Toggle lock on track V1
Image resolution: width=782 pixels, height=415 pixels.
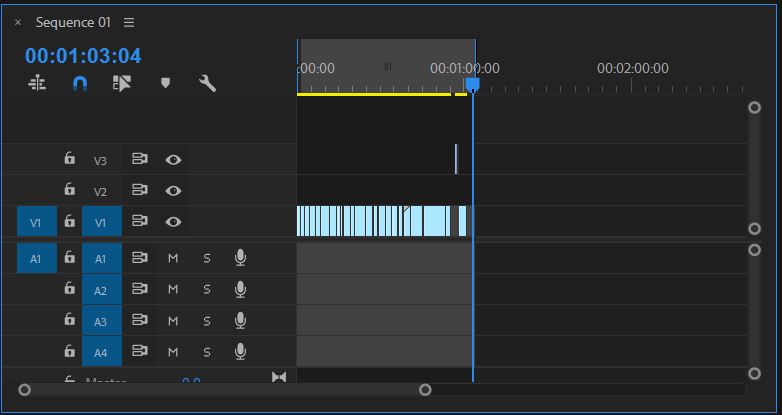point(69,220)
